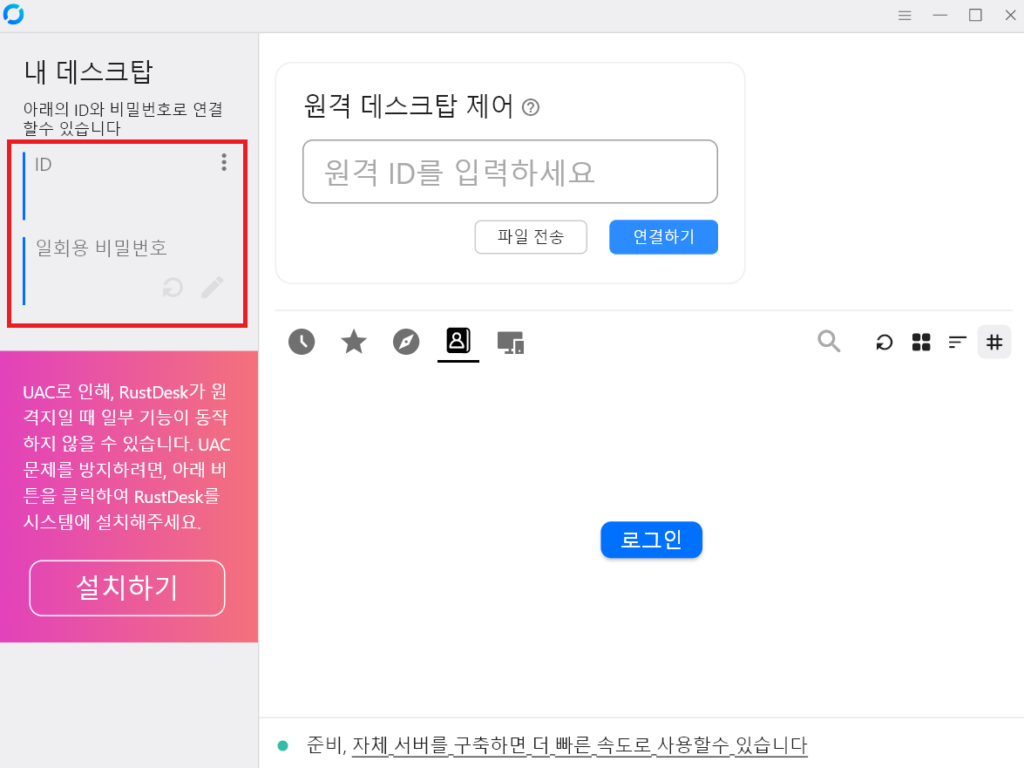Select the address book tab
The image size is (1024, 768).
coord(458,341)
